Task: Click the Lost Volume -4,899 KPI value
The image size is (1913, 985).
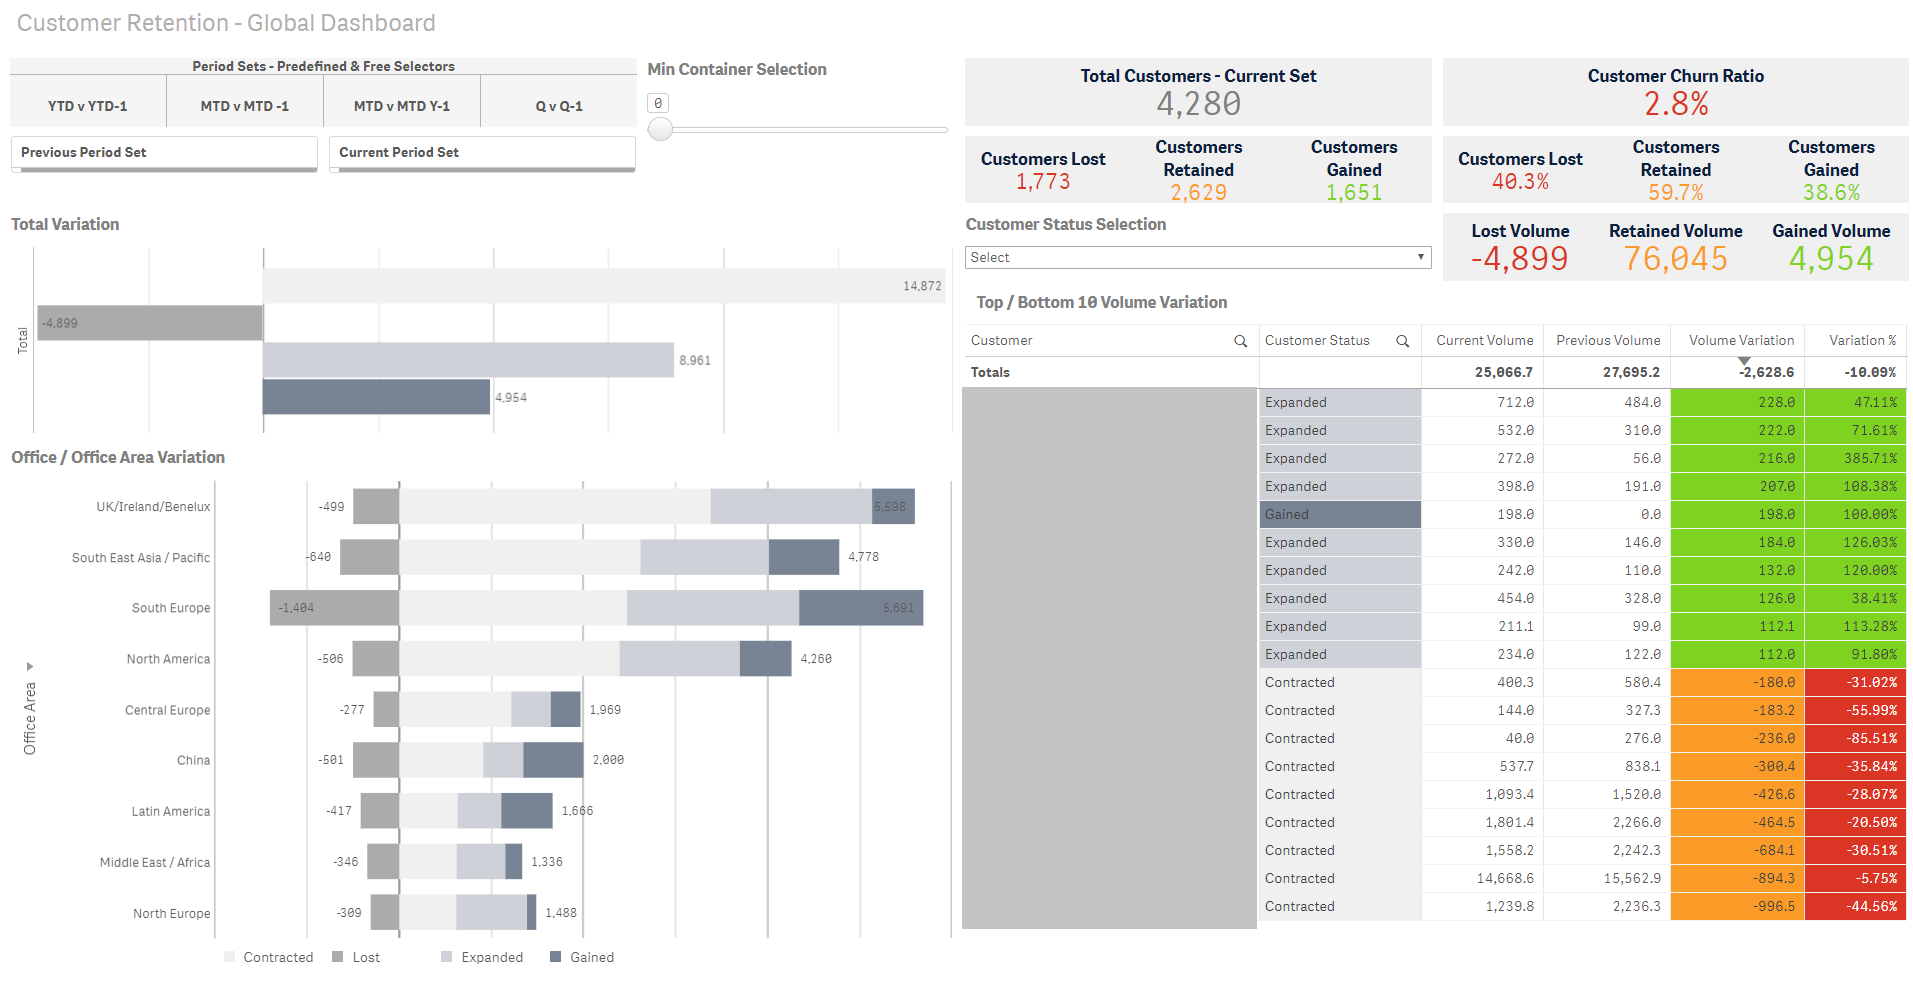Action: [x=1520, y=259]
